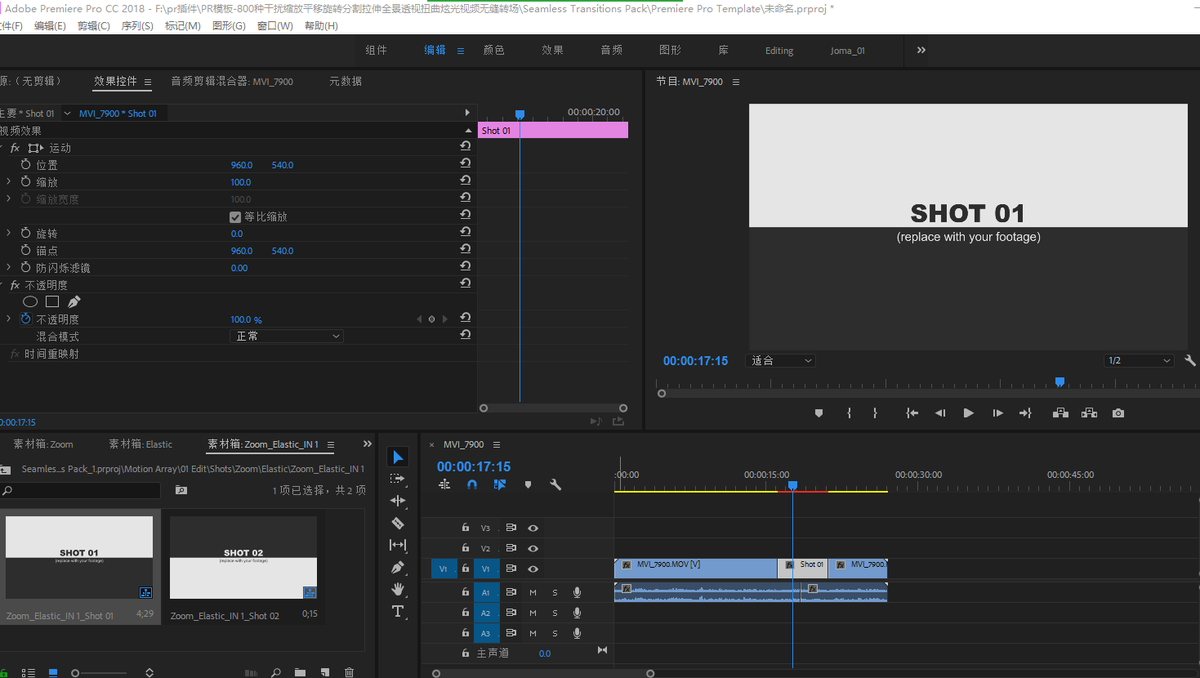Screen dimensions: 1200x678
Task: Hide track V3 with its eye icon
Action: 533,528
